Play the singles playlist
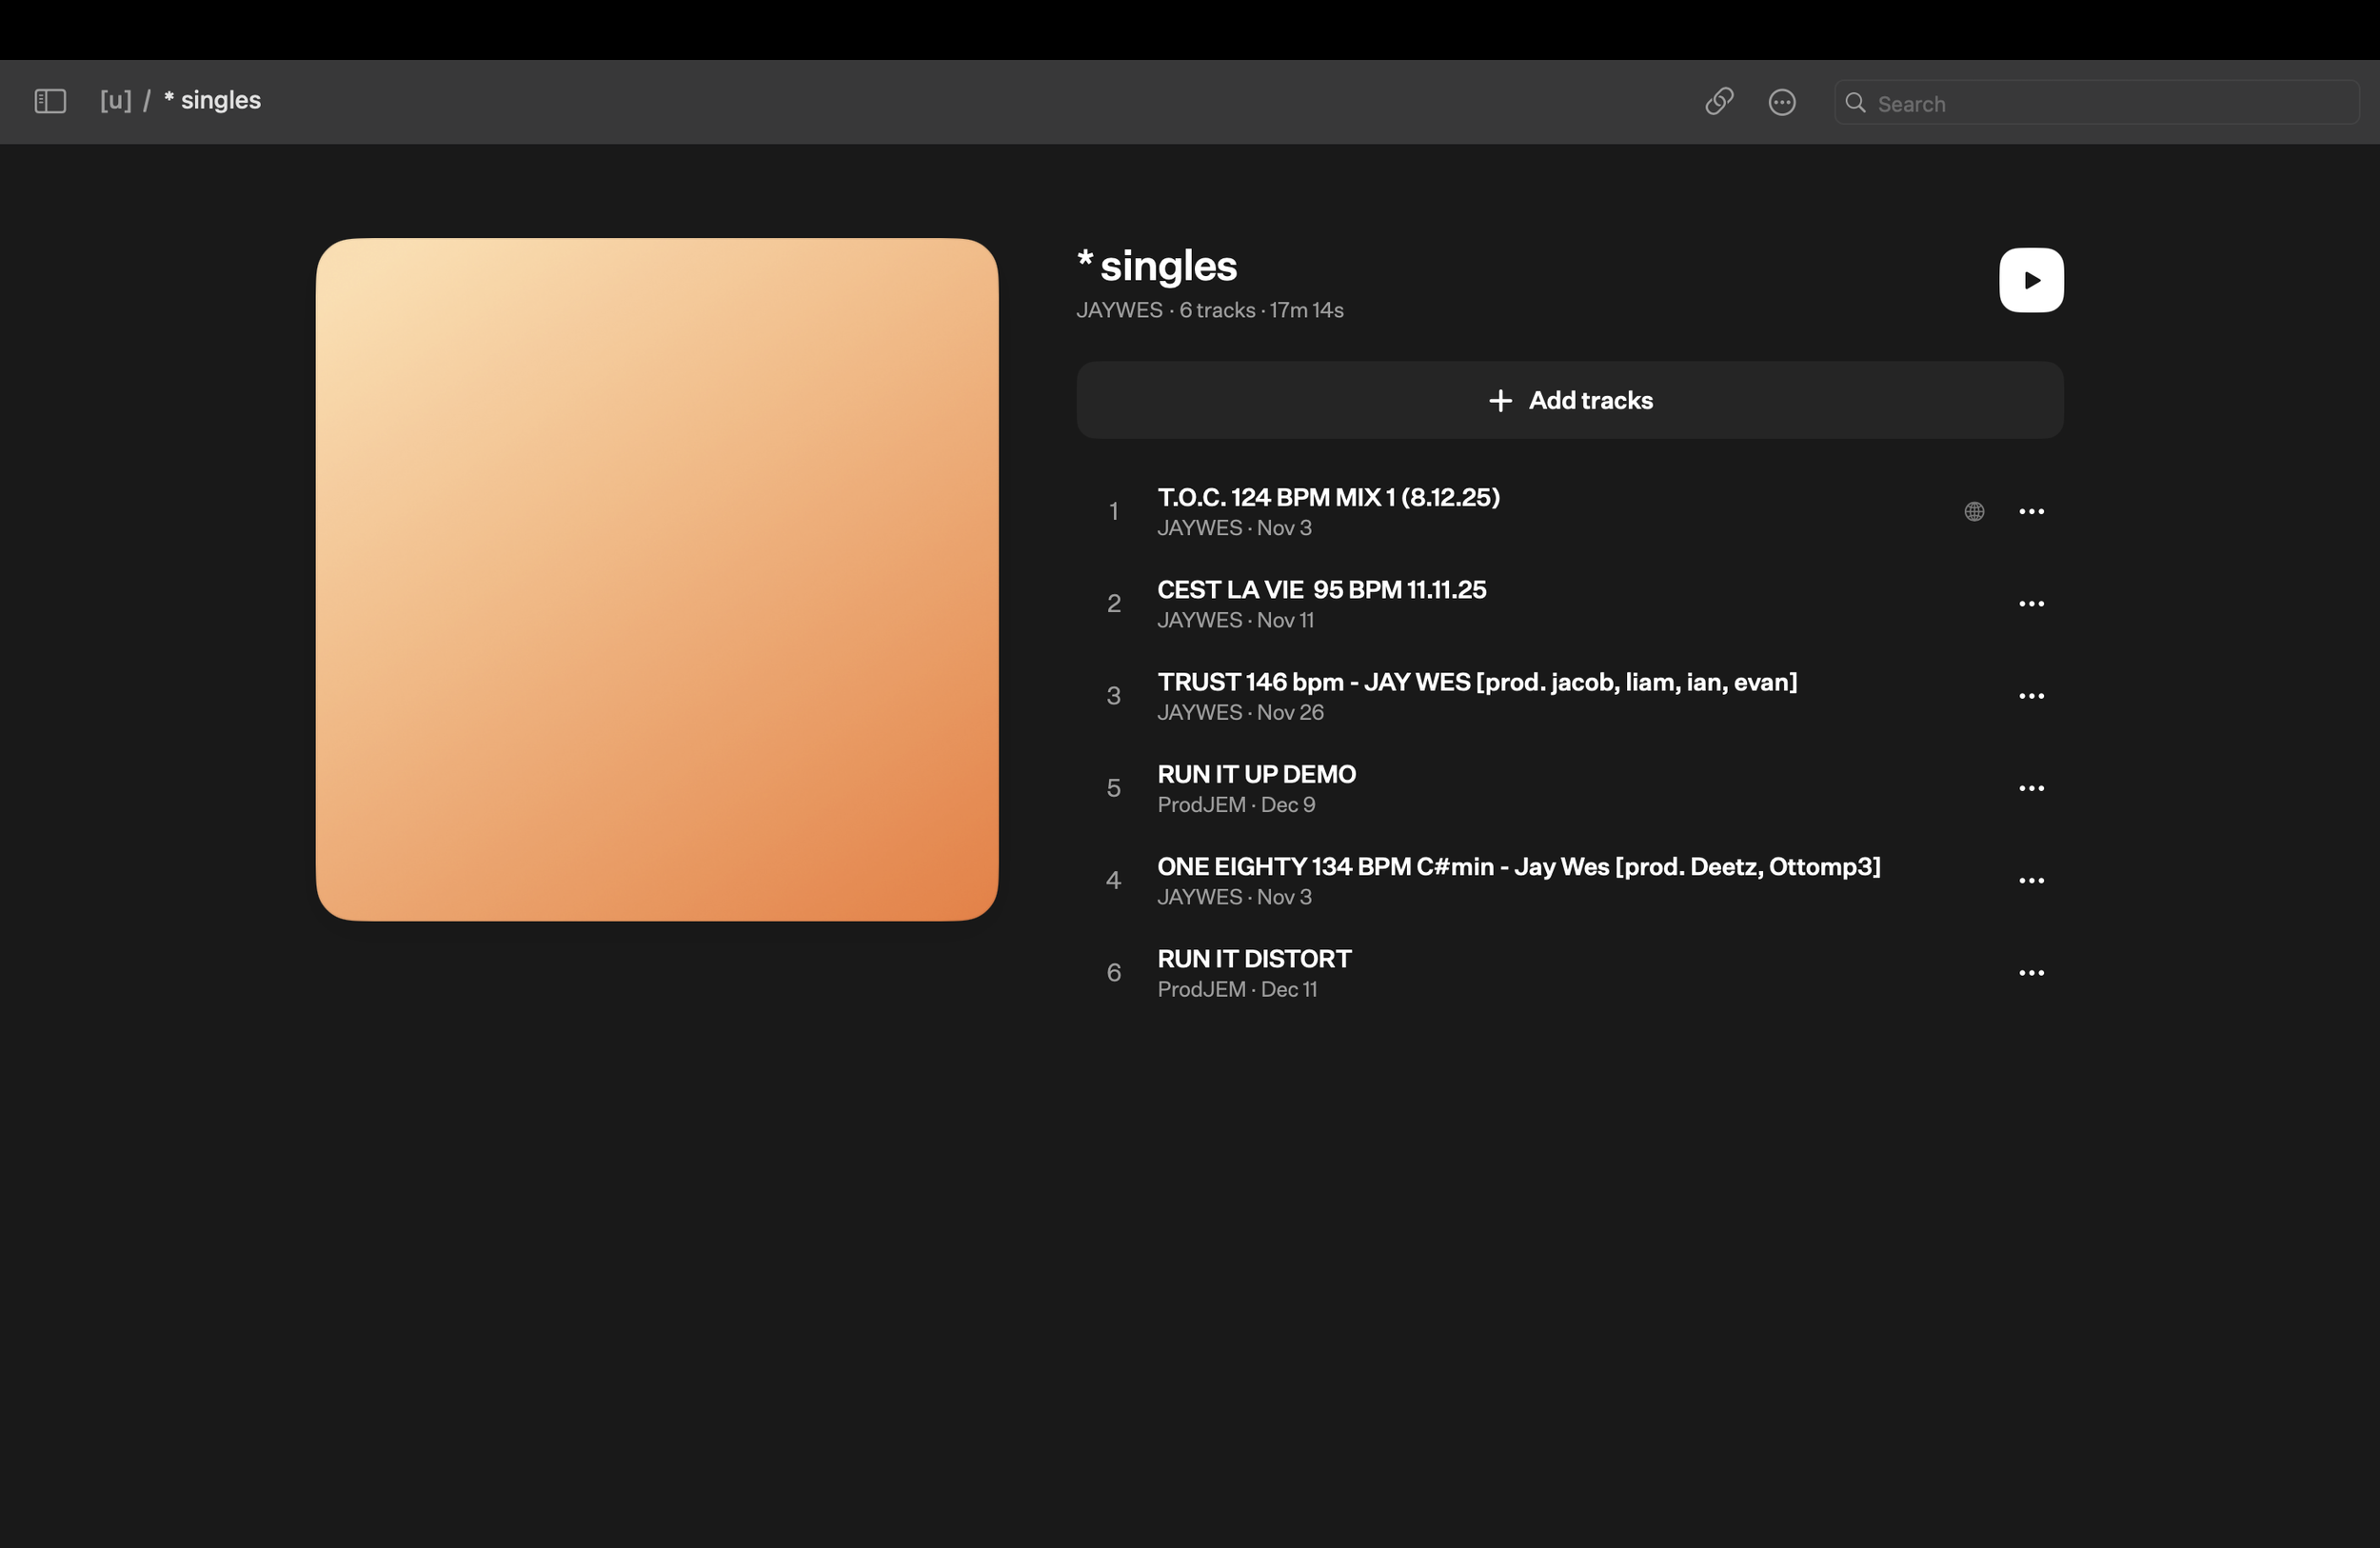2380x1548 pixels. tap(2030, 280)
